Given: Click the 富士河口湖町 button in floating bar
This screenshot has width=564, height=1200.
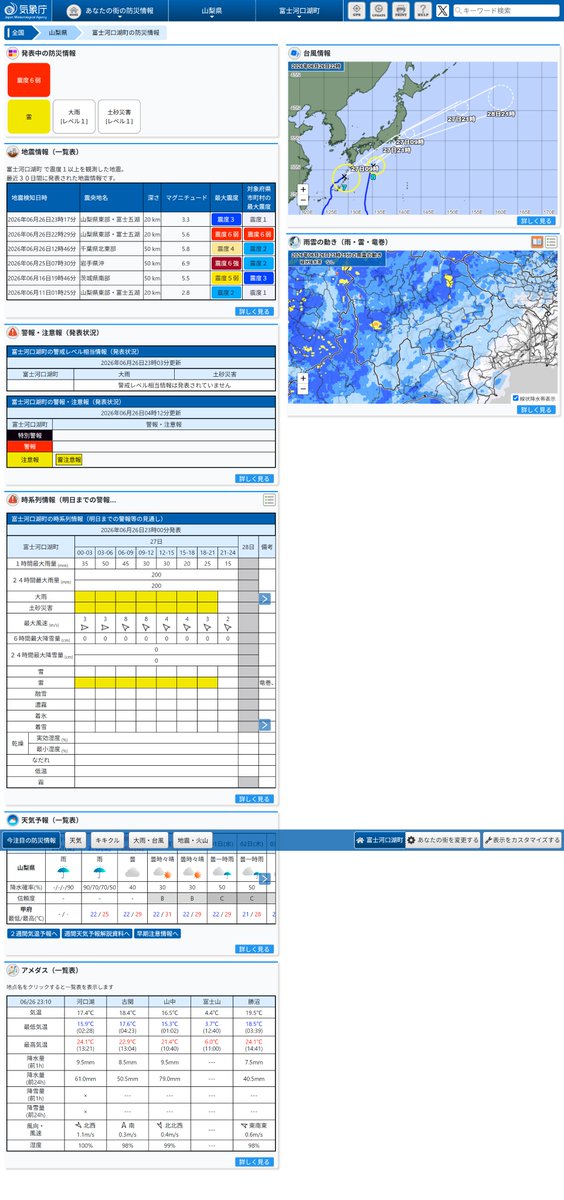Looking at the screenshot, I should [x=379, y=841].
